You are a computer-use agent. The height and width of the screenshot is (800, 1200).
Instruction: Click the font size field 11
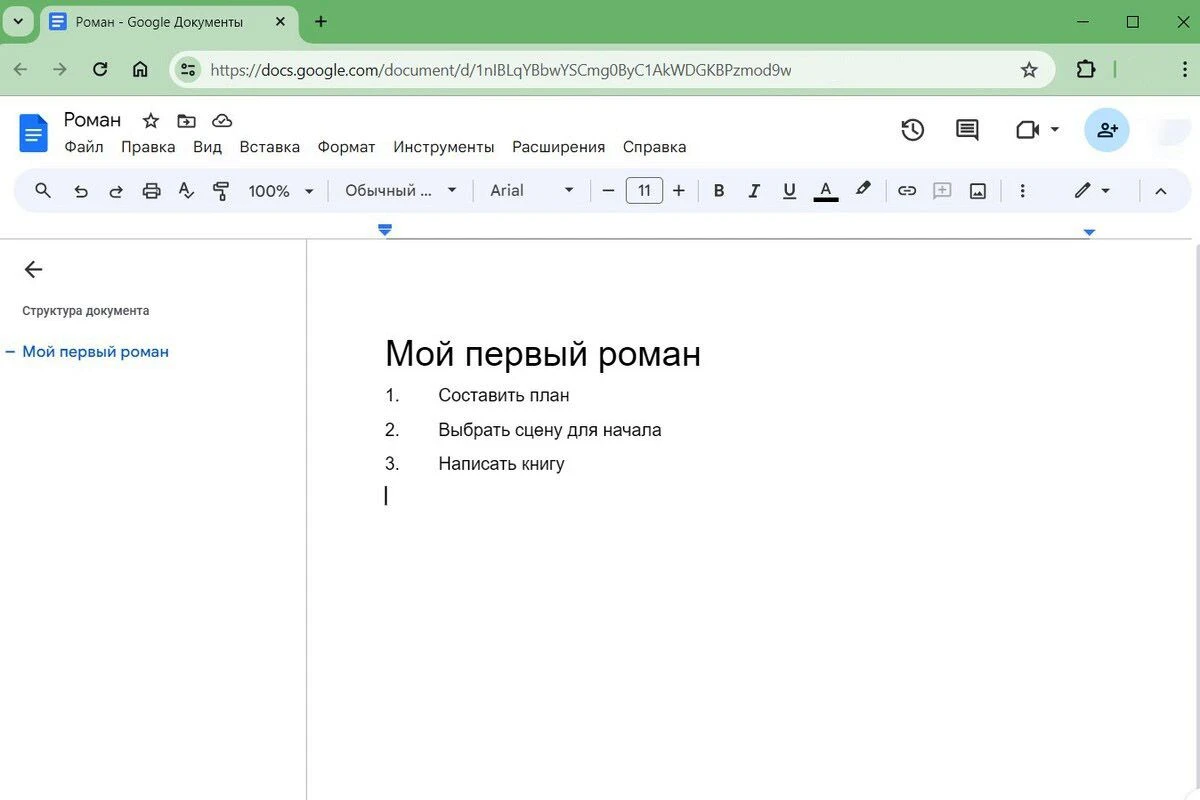[x=644, y=191]
